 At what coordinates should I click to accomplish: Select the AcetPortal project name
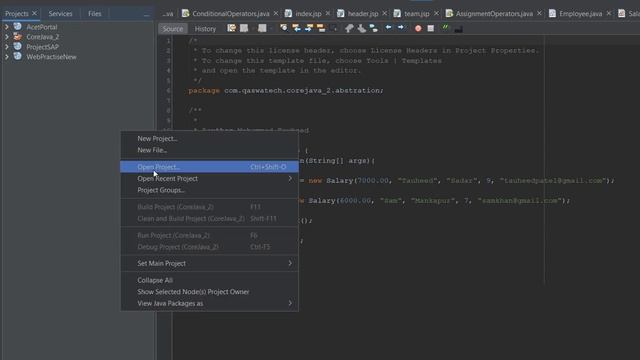click(x=42, y=27)
